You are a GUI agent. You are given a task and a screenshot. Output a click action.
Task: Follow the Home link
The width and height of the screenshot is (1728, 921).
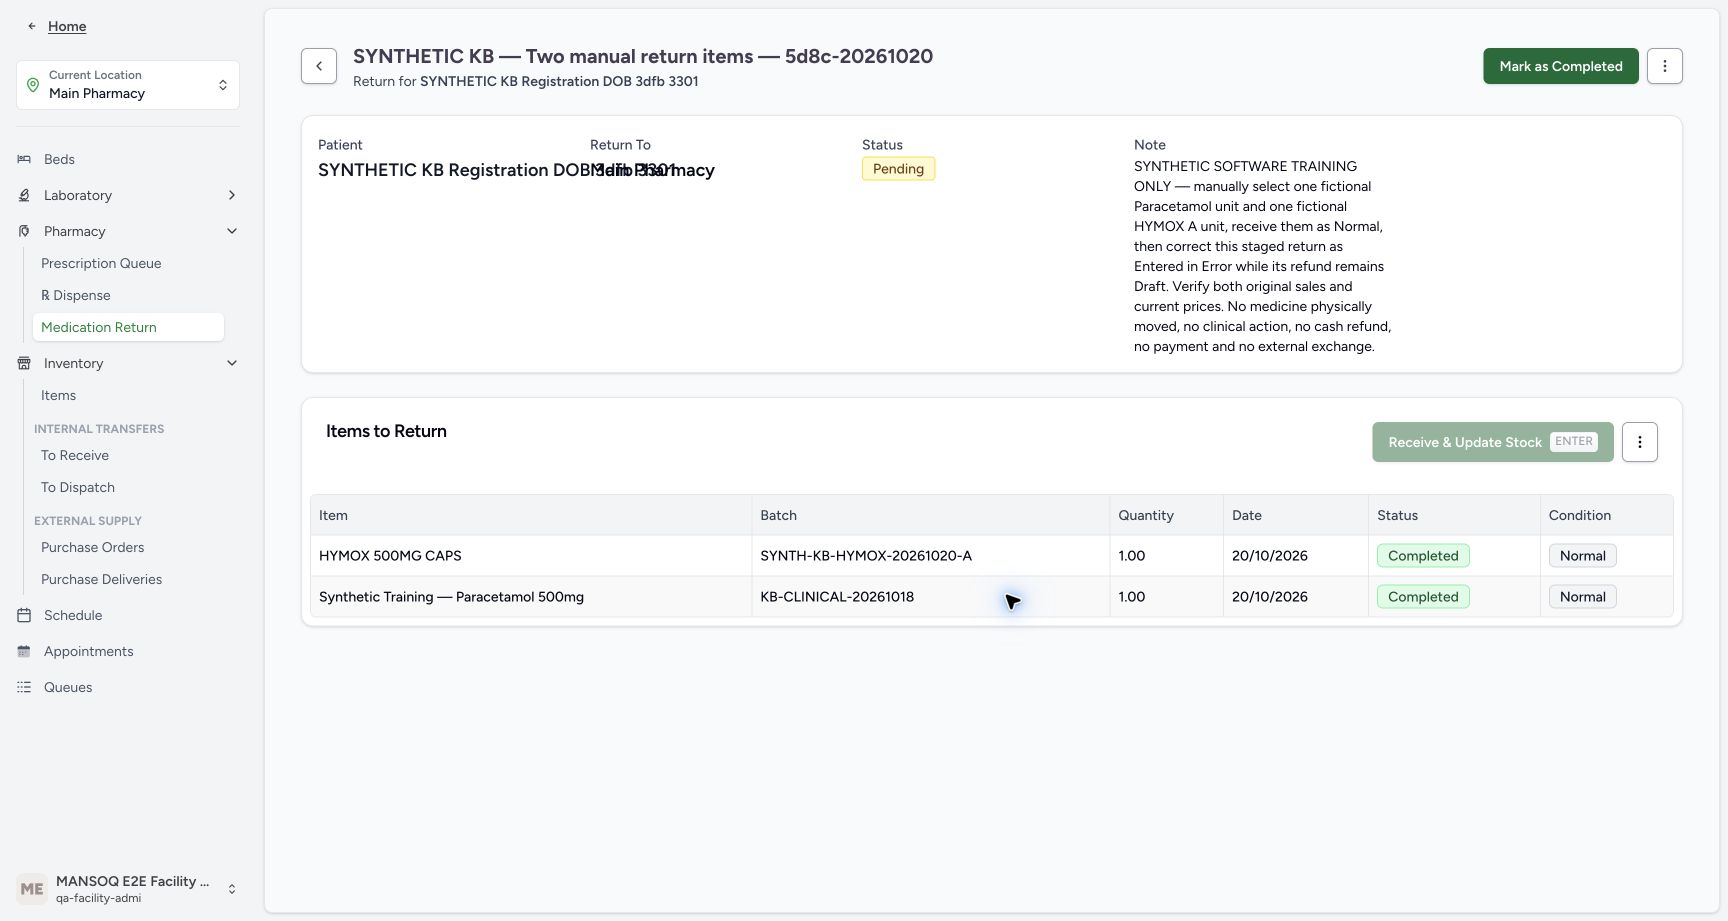coord(67,26)
